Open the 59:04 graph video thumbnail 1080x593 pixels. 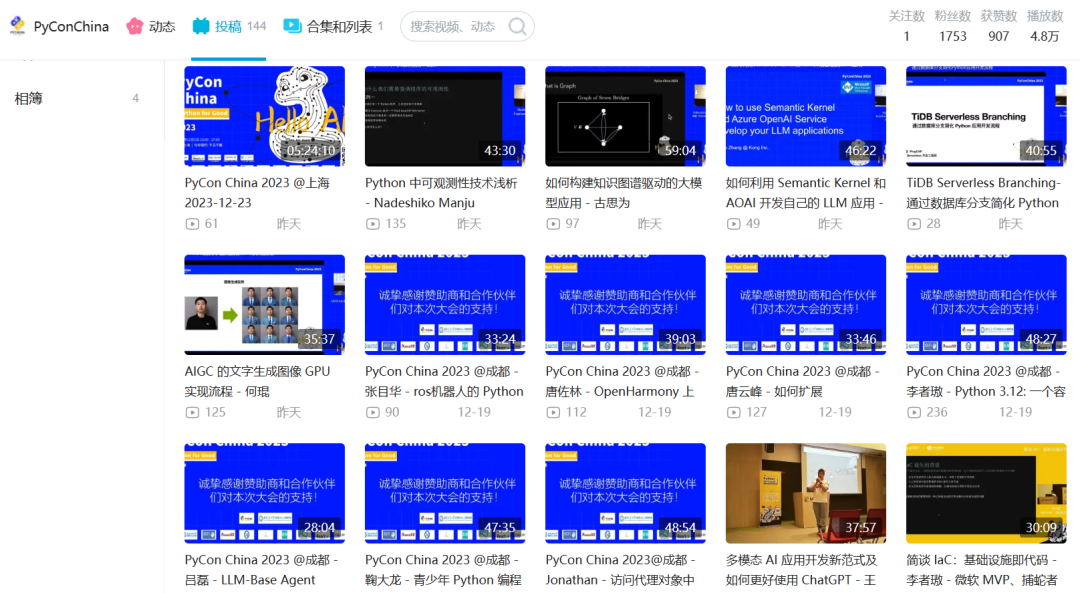pyautogui.click(x=625, y=116)
